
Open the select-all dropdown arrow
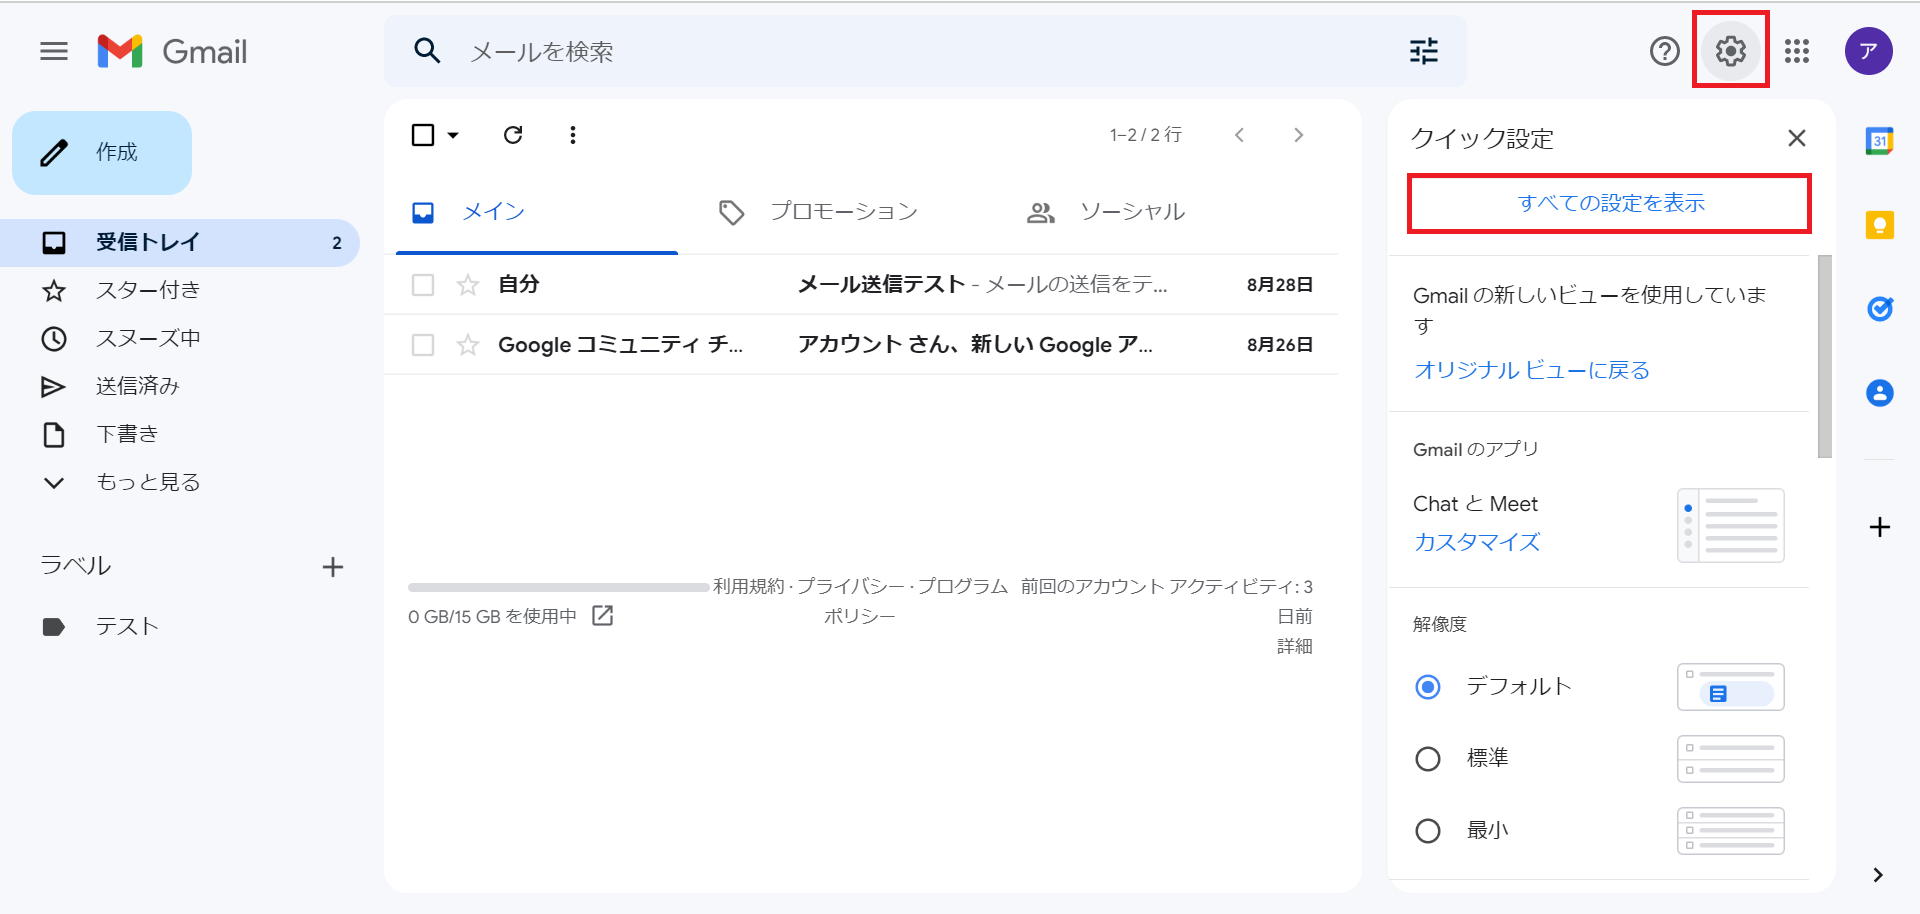point(453,135)
